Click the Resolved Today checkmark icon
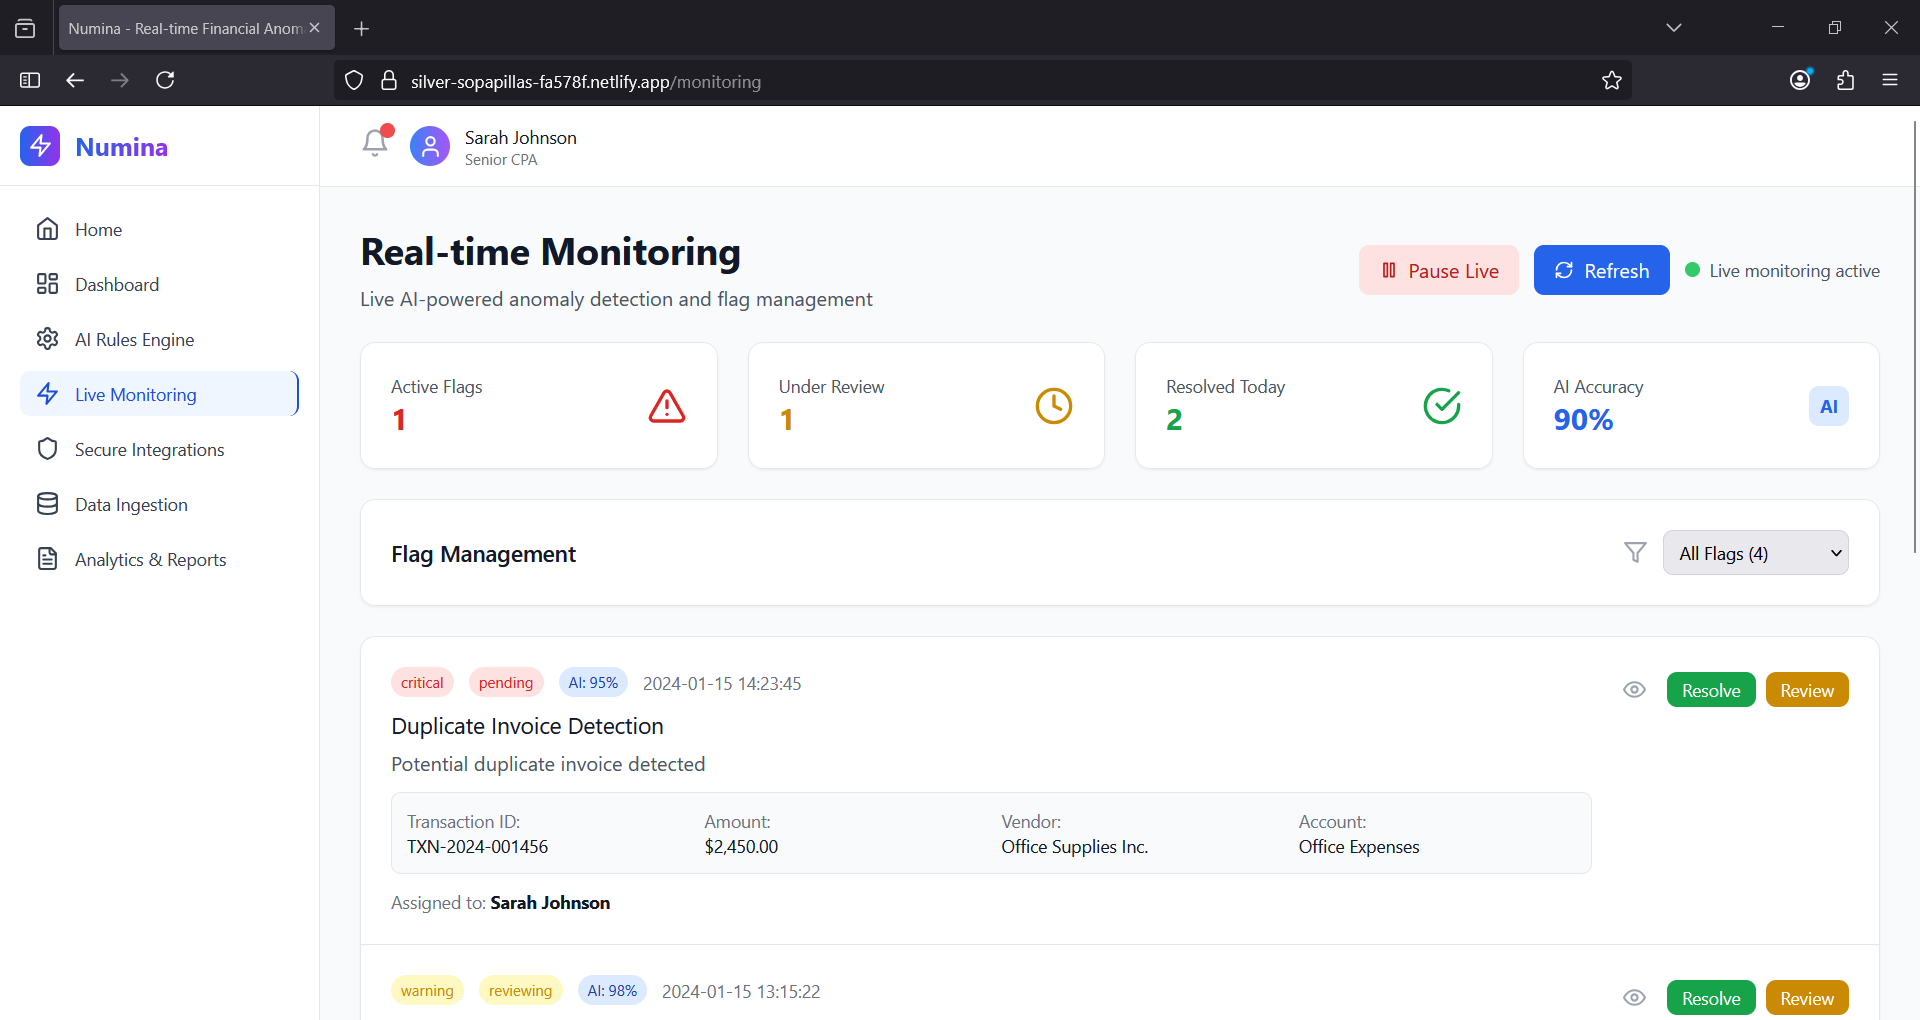Viewport: 1920px width, 1020px height. coord(1442,406)
